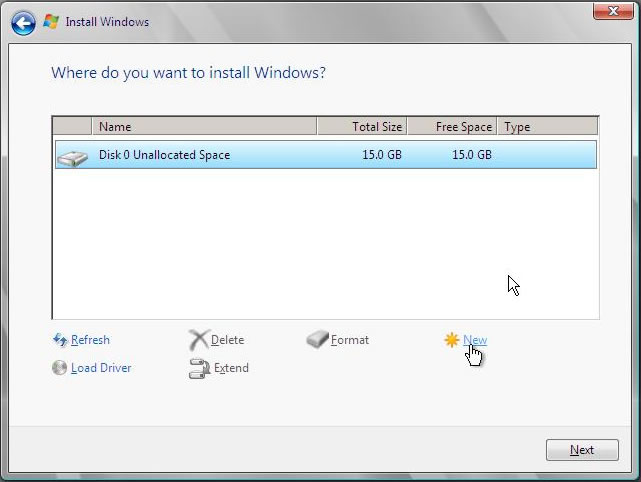Click the Format drive icon
The width and height of the screenshot is (641, 482).
(317, 340)
